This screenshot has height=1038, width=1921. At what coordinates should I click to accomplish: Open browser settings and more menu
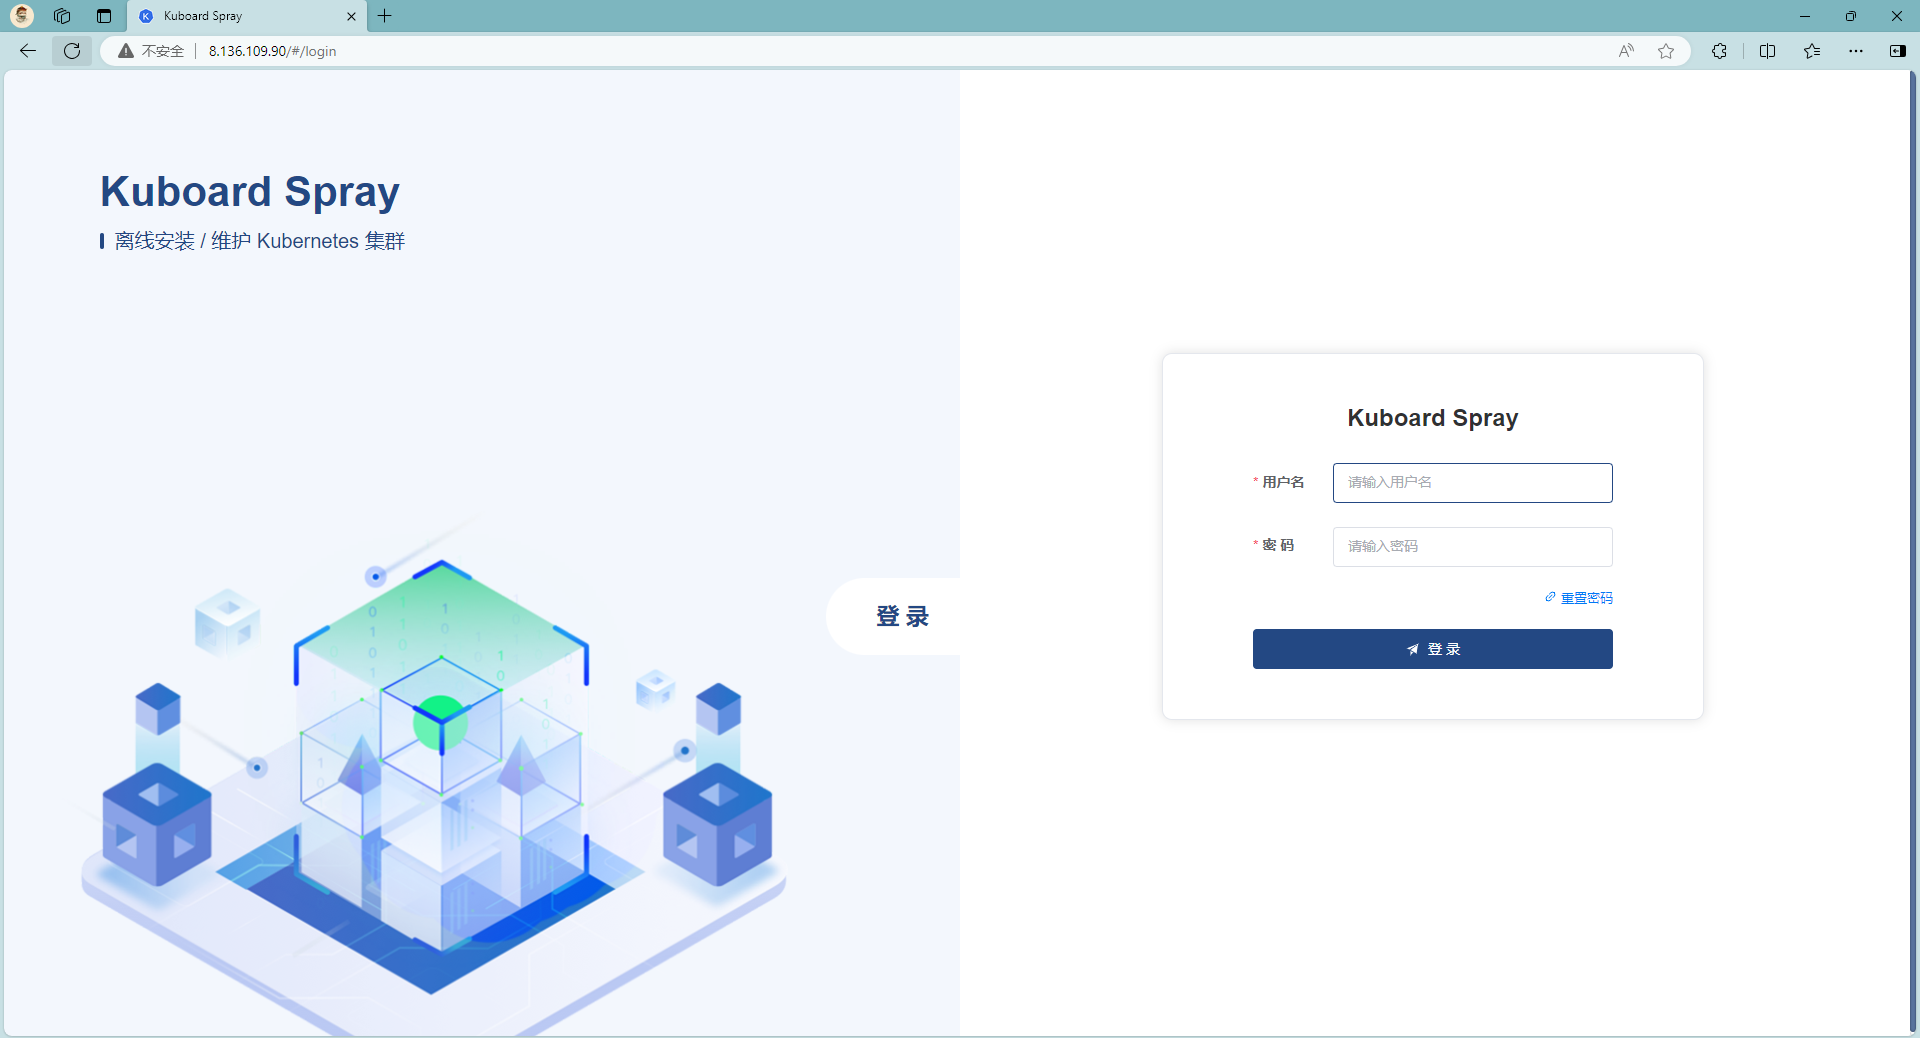click(1856, 51)
